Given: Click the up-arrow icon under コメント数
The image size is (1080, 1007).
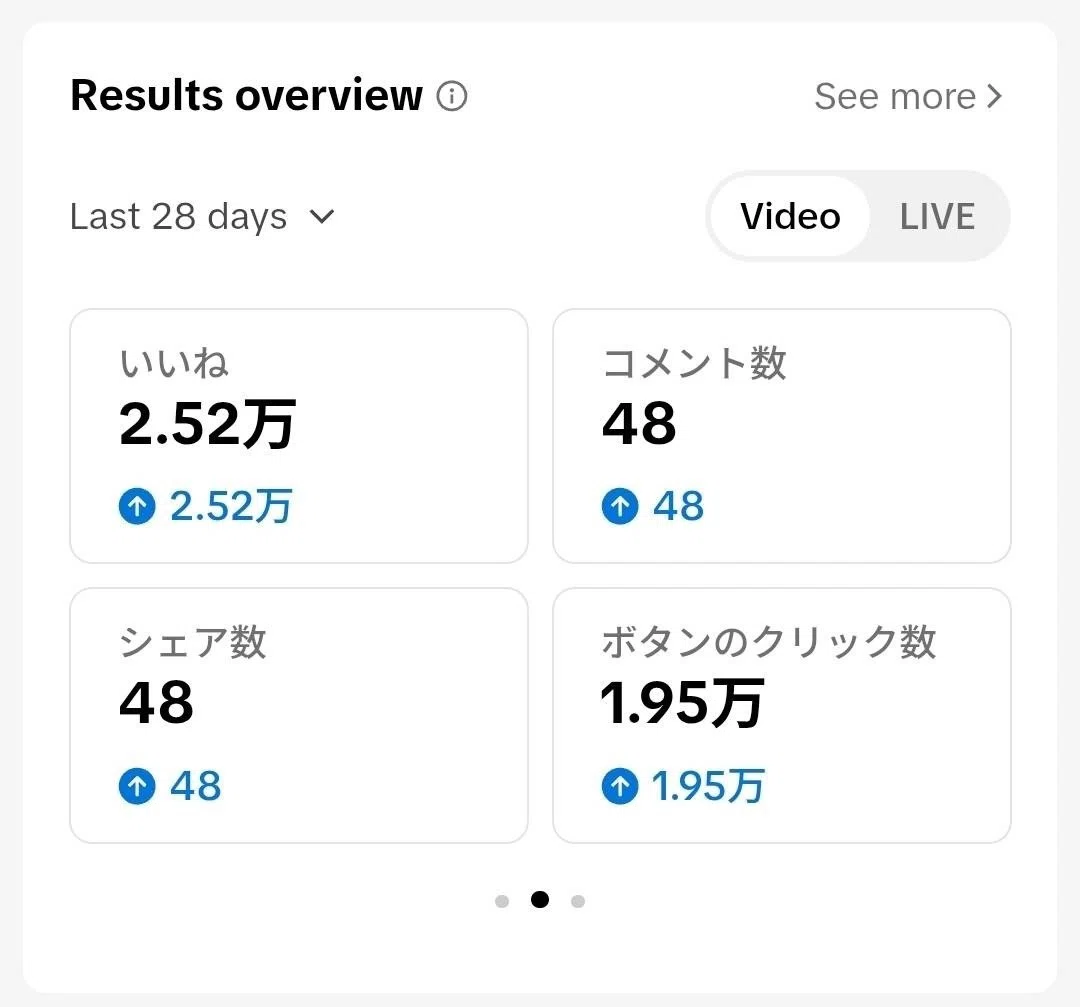Looking at the screenshot, I should click(x=620, y=506).
